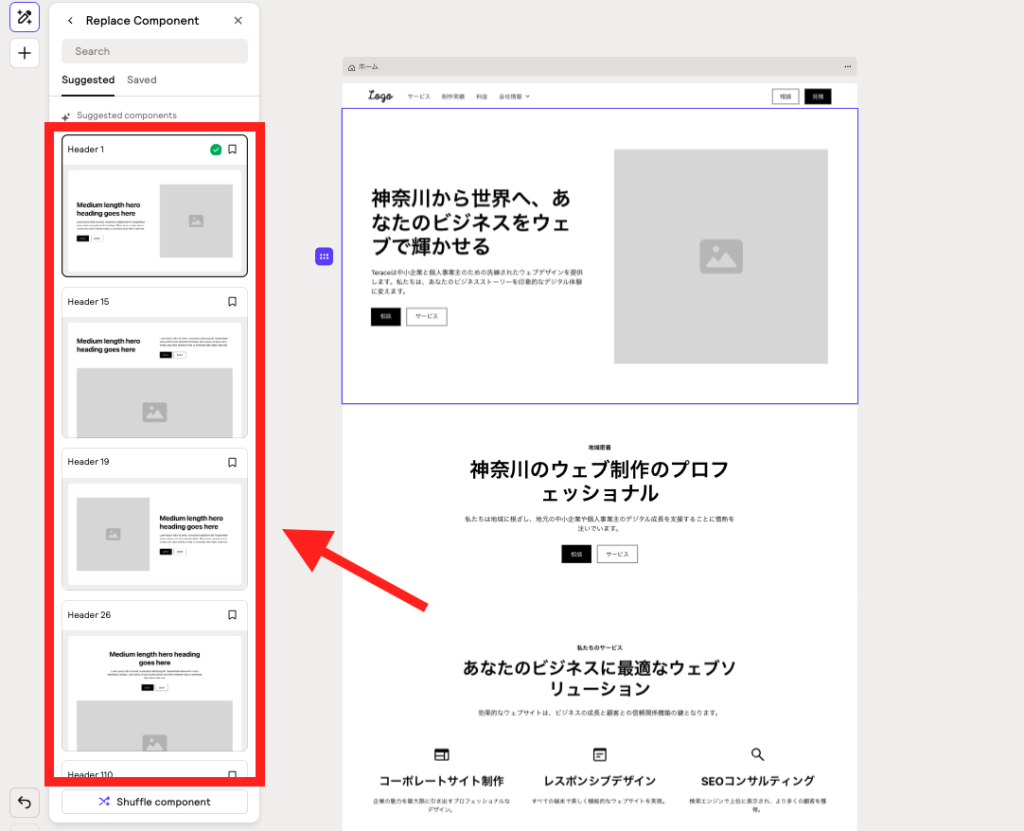The height and width of the screenshot is (831, 1024).
Task: Click the home icon in page bar
Action: (x=352, y=67)
